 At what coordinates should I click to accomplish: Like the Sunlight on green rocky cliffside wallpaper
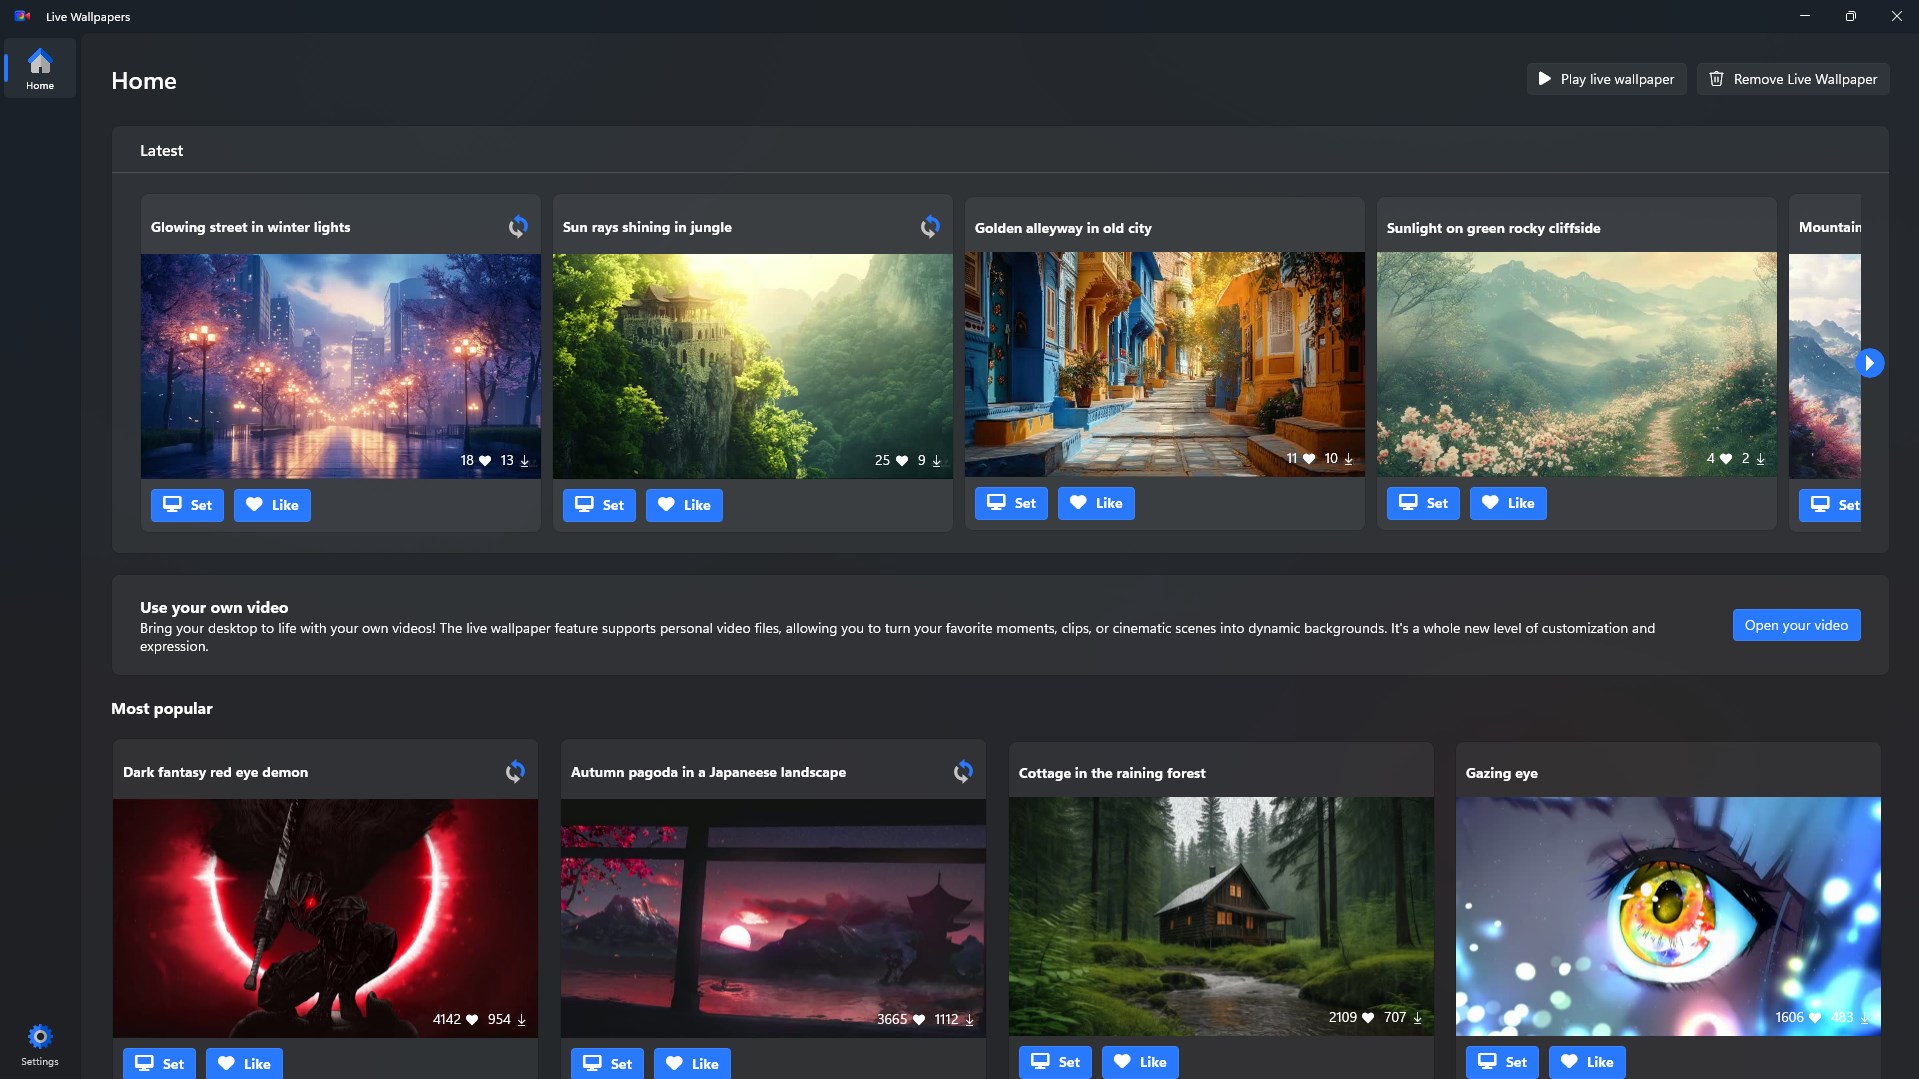(1508, 503)
